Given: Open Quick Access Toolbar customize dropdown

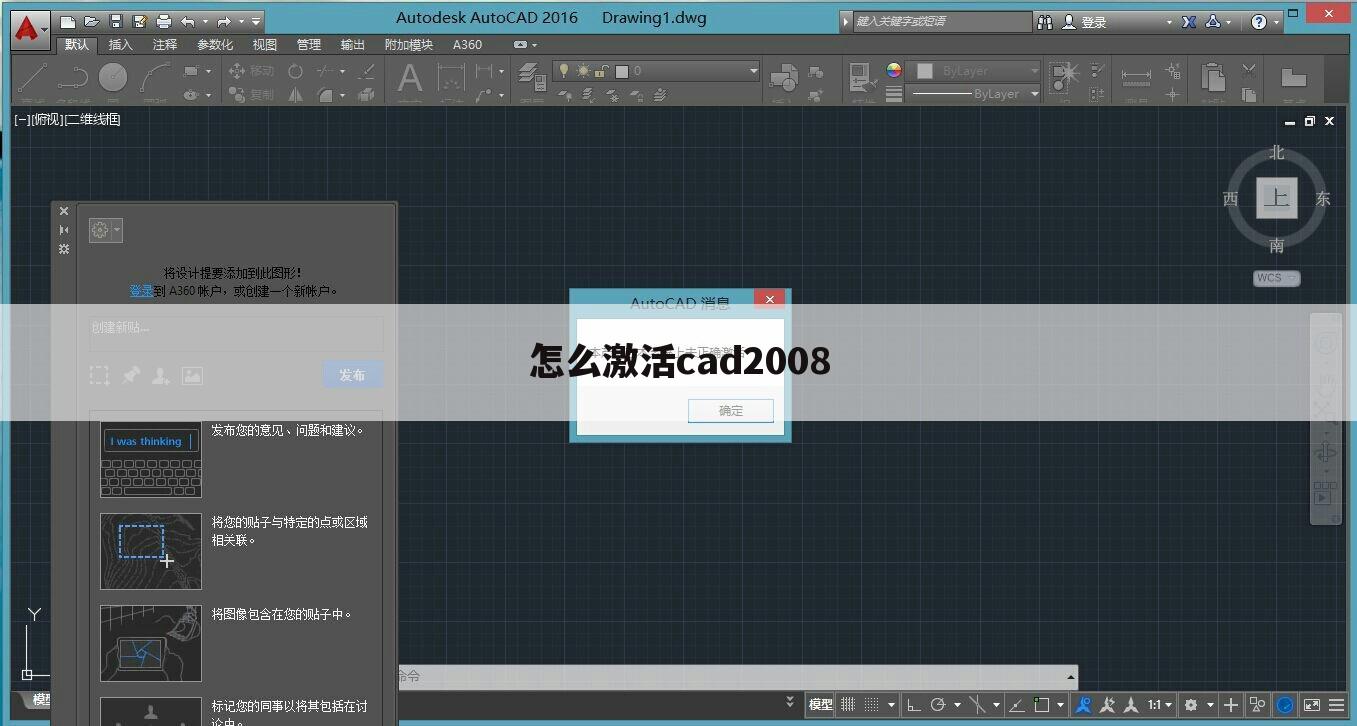Looking at the screenshot, I should (x=257, y=21).
